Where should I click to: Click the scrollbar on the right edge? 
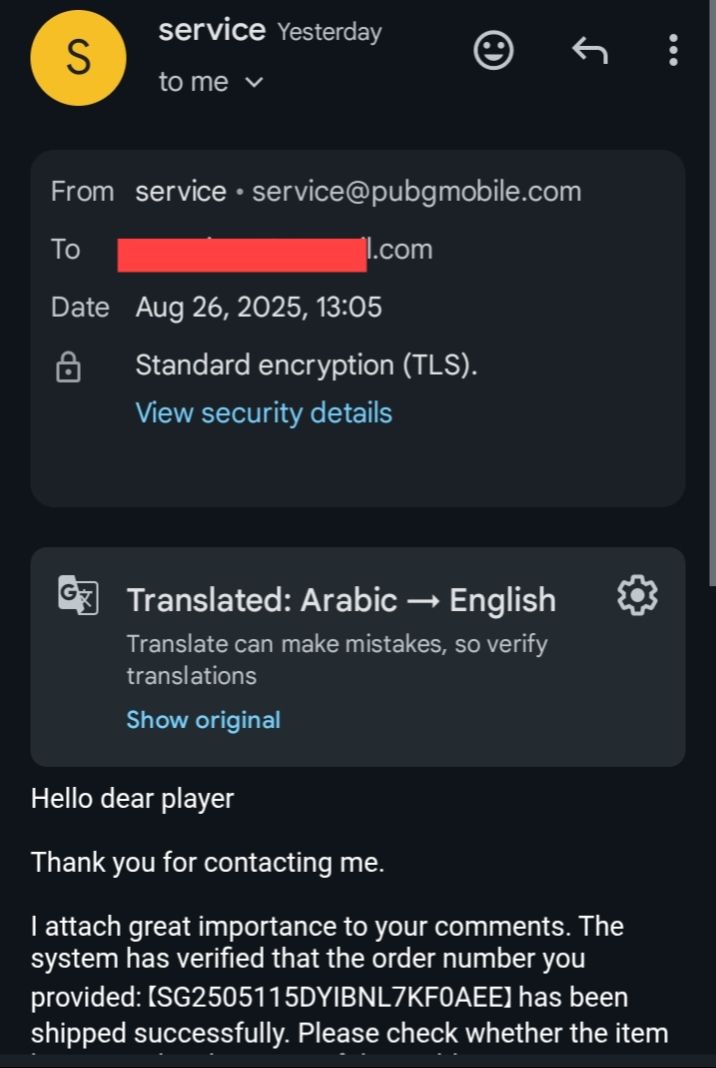[711, 300]
